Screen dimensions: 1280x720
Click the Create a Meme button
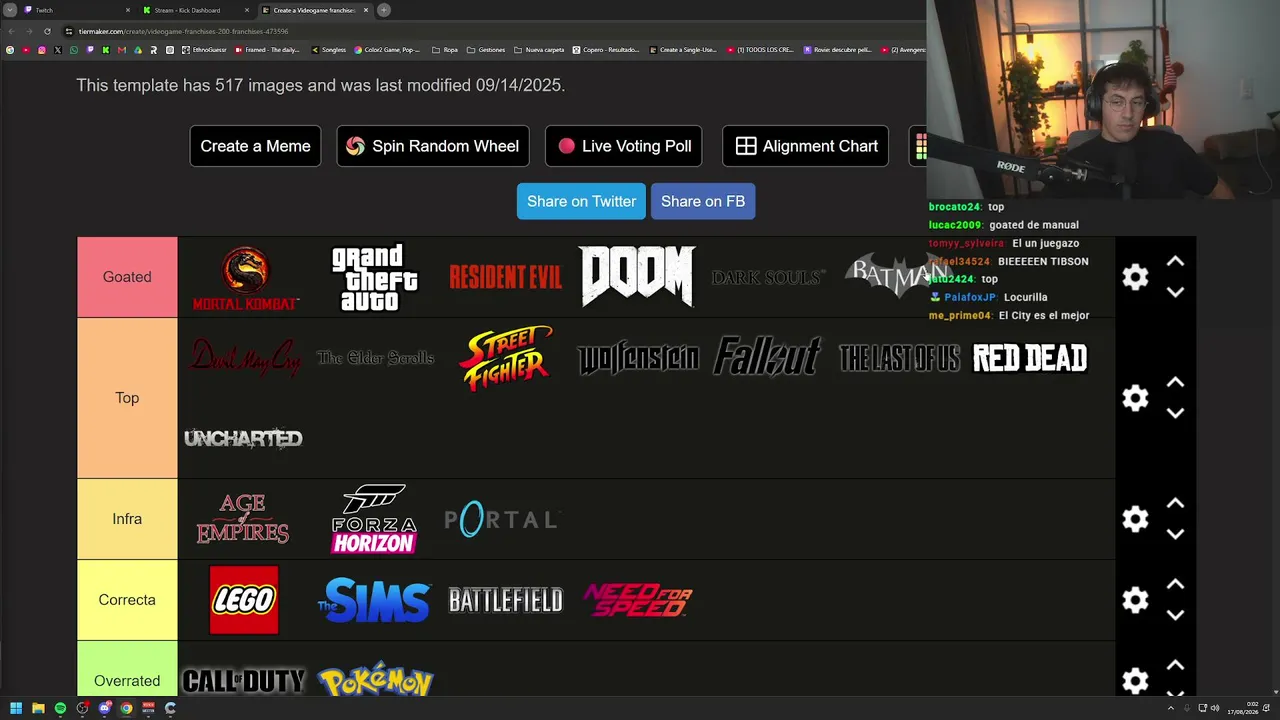click(255, 146)
